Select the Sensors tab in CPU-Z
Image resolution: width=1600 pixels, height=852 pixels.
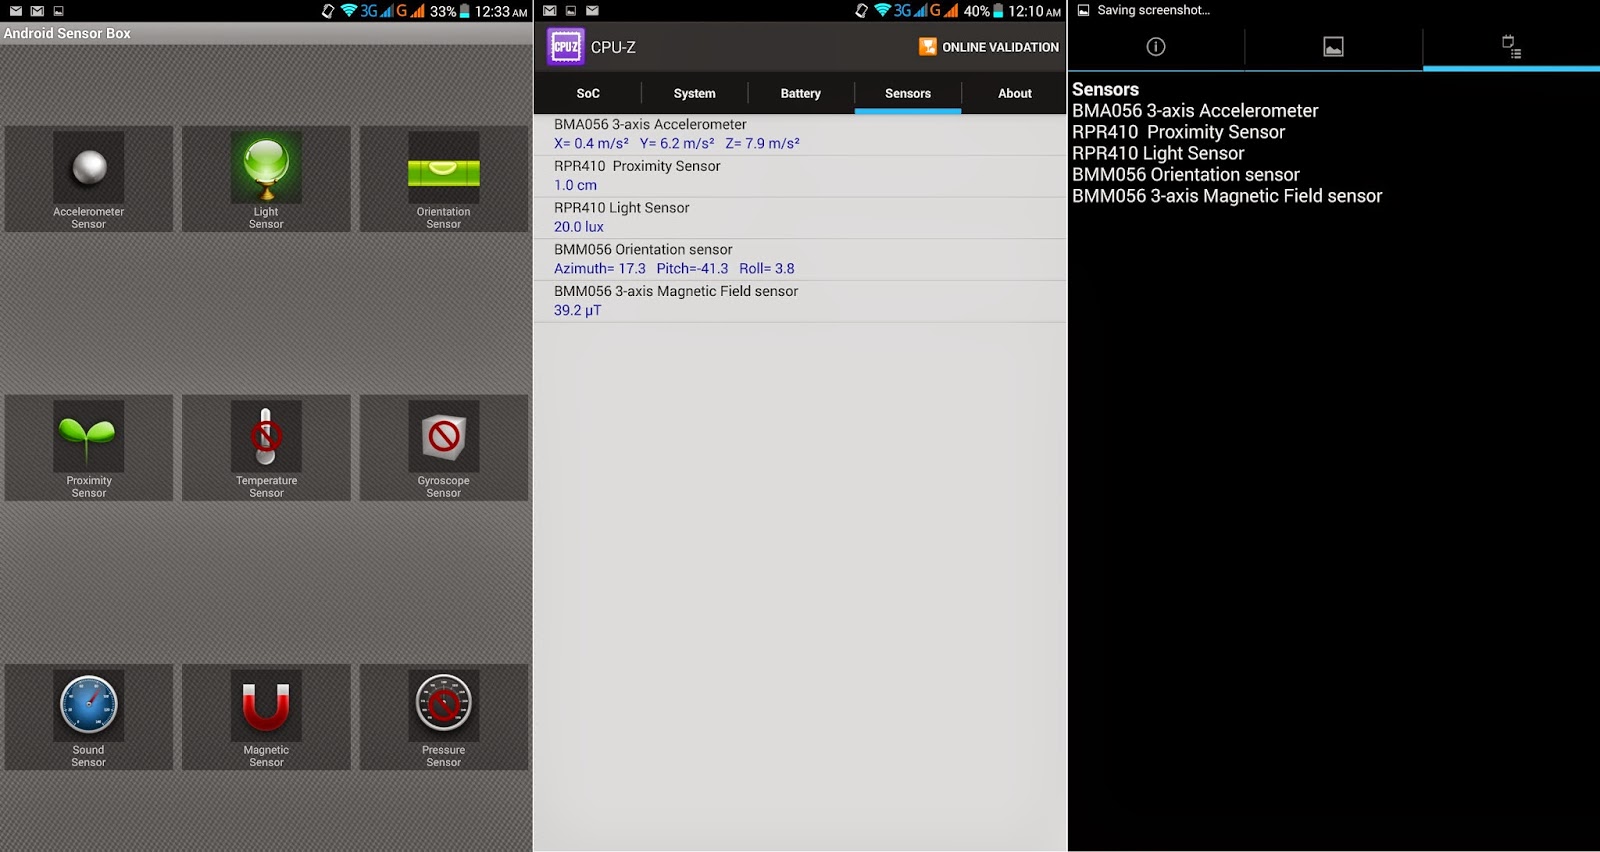[908, 93]
